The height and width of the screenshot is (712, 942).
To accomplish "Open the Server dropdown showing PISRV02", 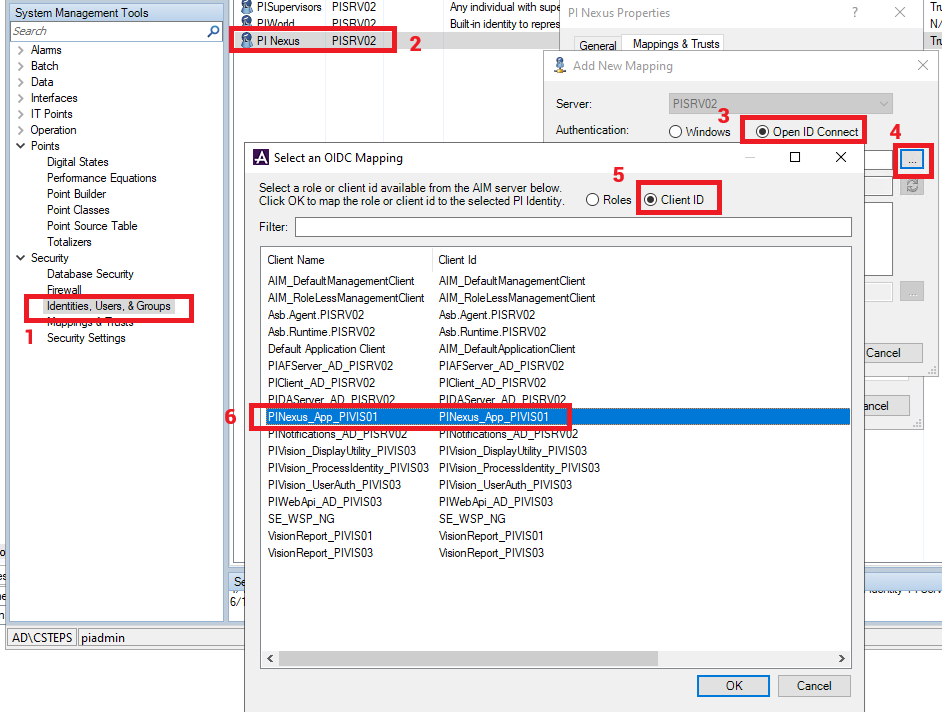I will (x=780, y=103).
